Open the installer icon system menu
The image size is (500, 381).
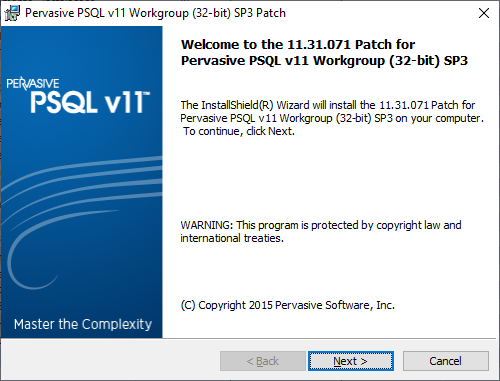point(12,13)
